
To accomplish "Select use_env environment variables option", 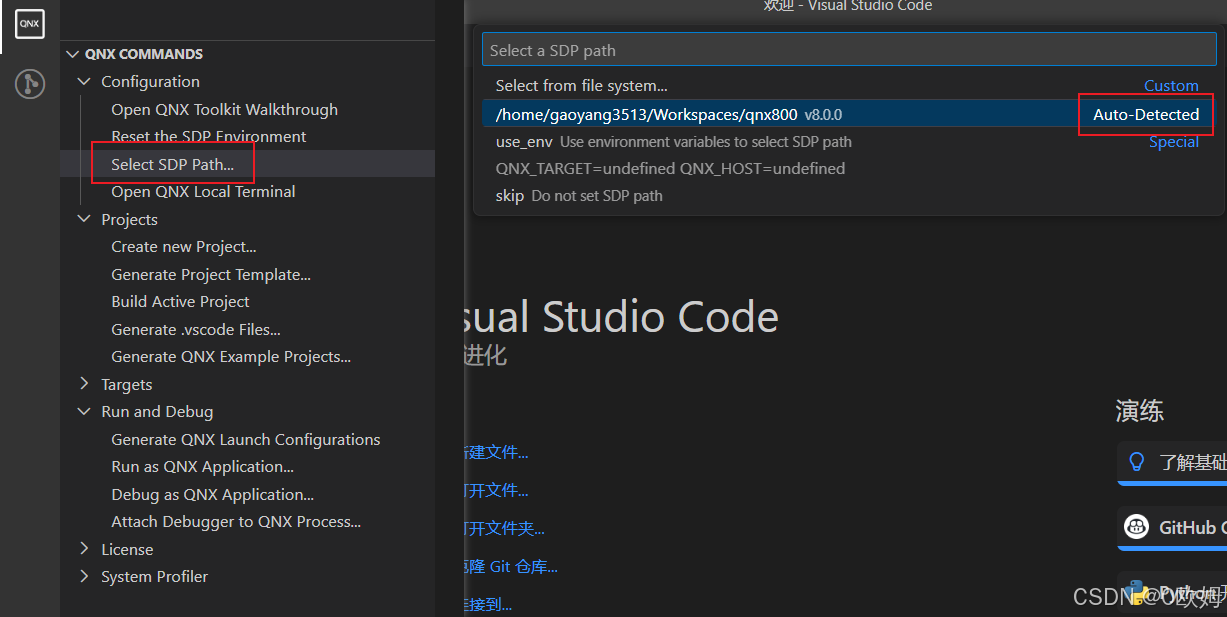I will pyautogui.click(x=848, y=142).
